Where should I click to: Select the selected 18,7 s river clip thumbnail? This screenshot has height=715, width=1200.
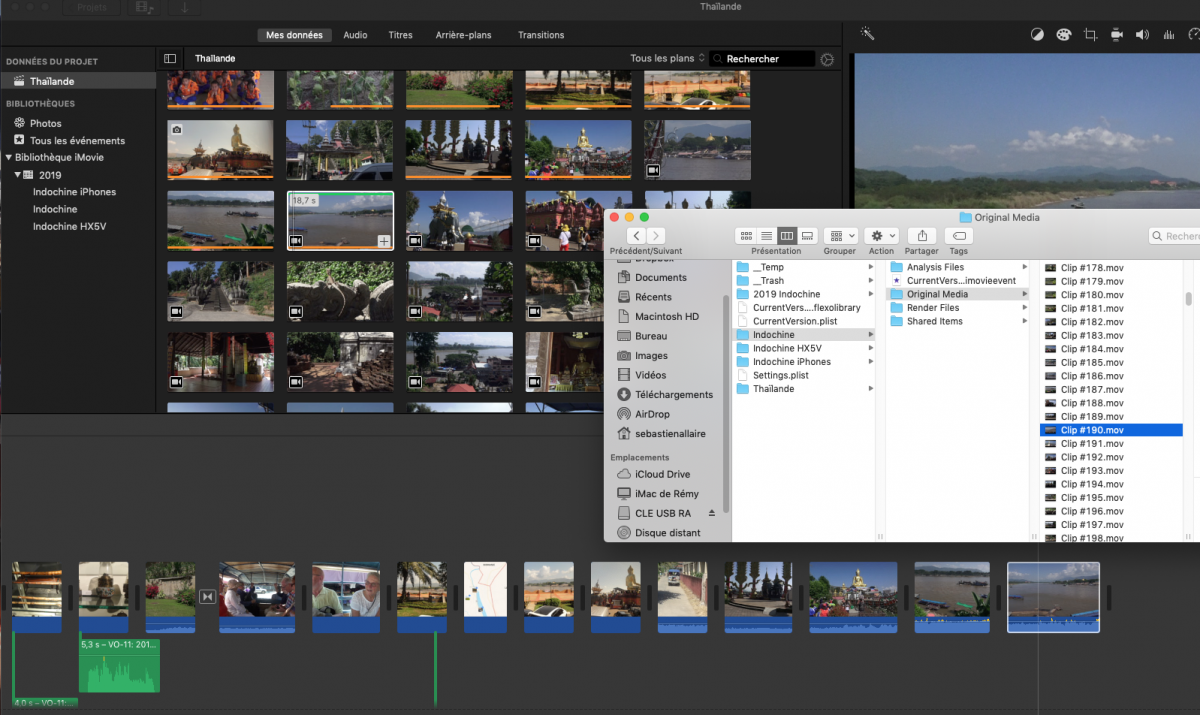click(340, 221)
